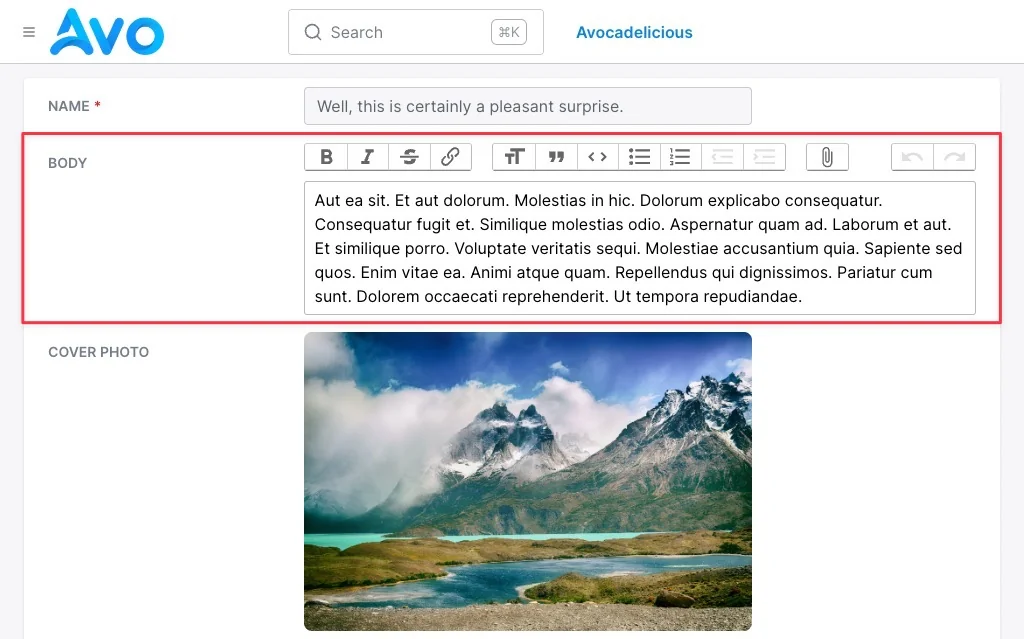This screenshot has width=1024, height=639.
Task: Decrease indent level of list
Action: [722, 157]
